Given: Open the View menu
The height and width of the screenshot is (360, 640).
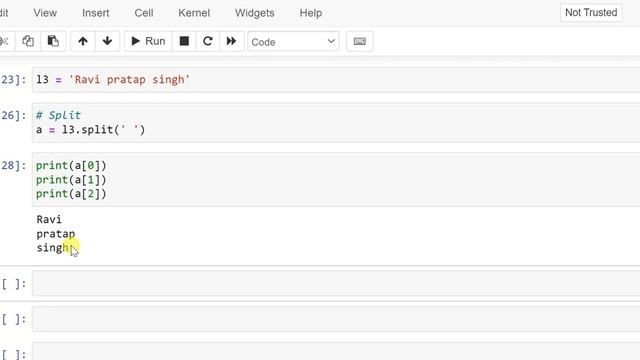Looking at the screenshot, I should [x=45, y=13].
